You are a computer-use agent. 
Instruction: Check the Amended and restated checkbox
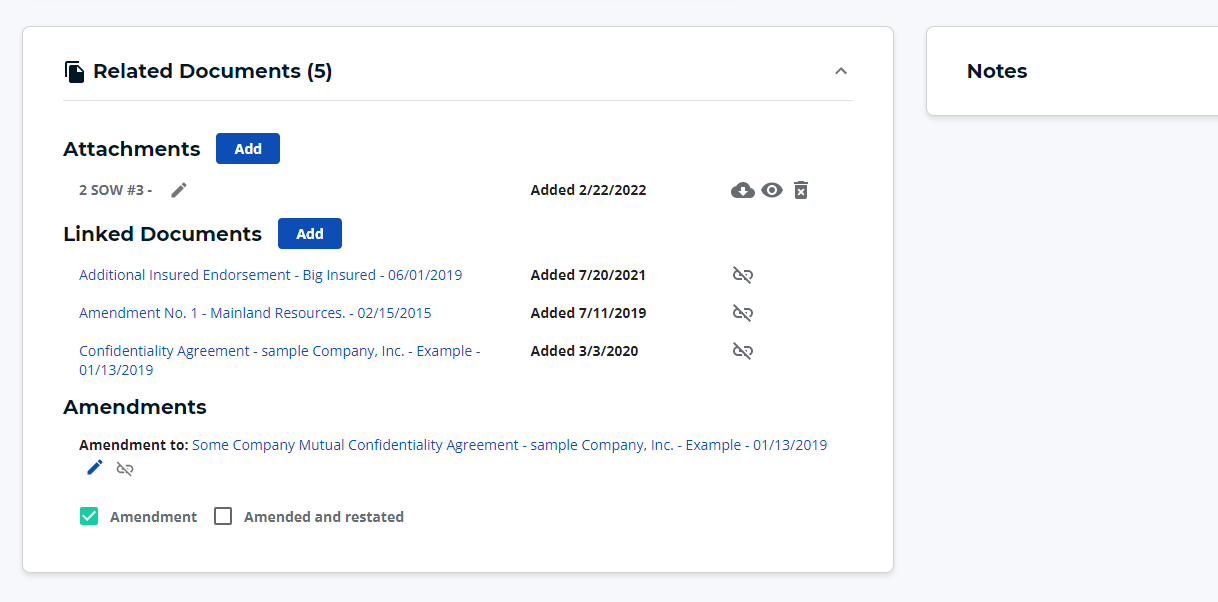pyautogui.click(x=223, y=516)
